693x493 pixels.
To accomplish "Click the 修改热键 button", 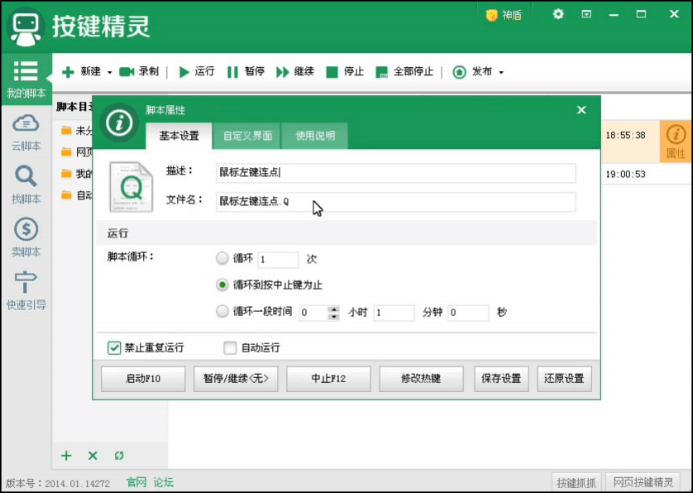I will 421,379.
